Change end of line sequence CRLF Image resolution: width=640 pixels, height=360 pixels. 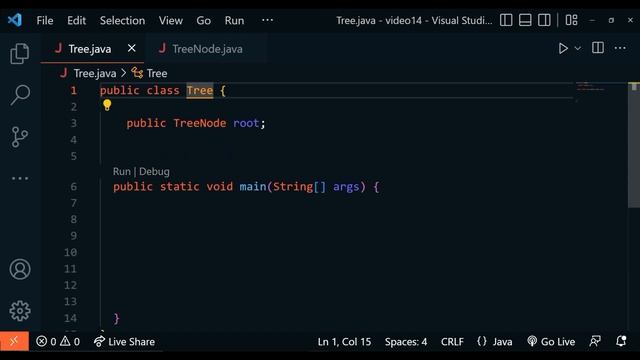tap(452, 342)
